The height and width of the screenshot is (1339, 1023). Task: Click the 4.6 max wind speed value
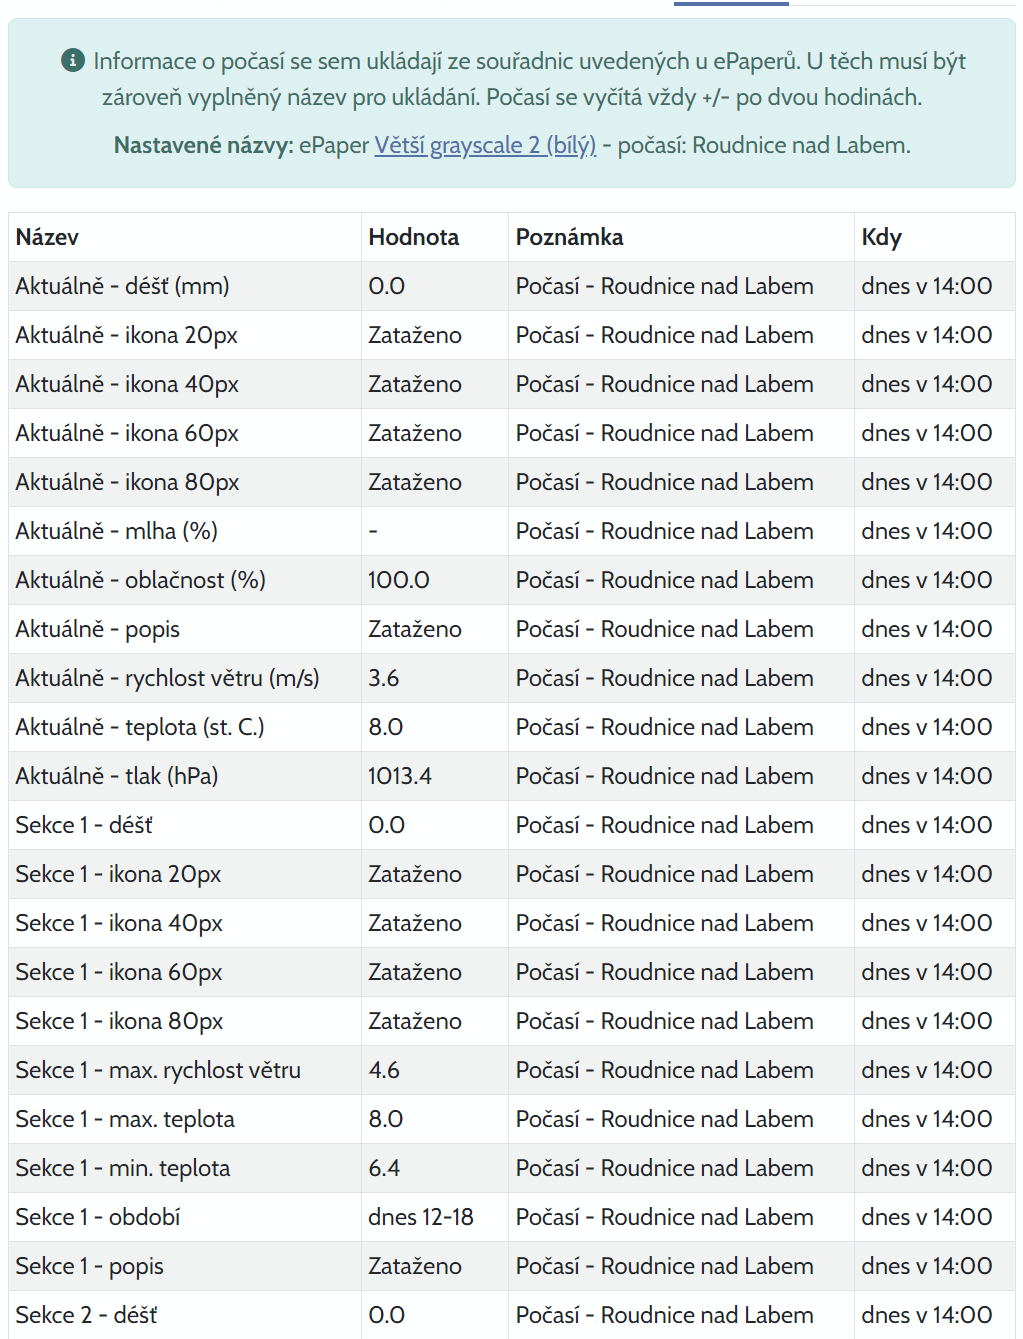(x=384, y=1070)
